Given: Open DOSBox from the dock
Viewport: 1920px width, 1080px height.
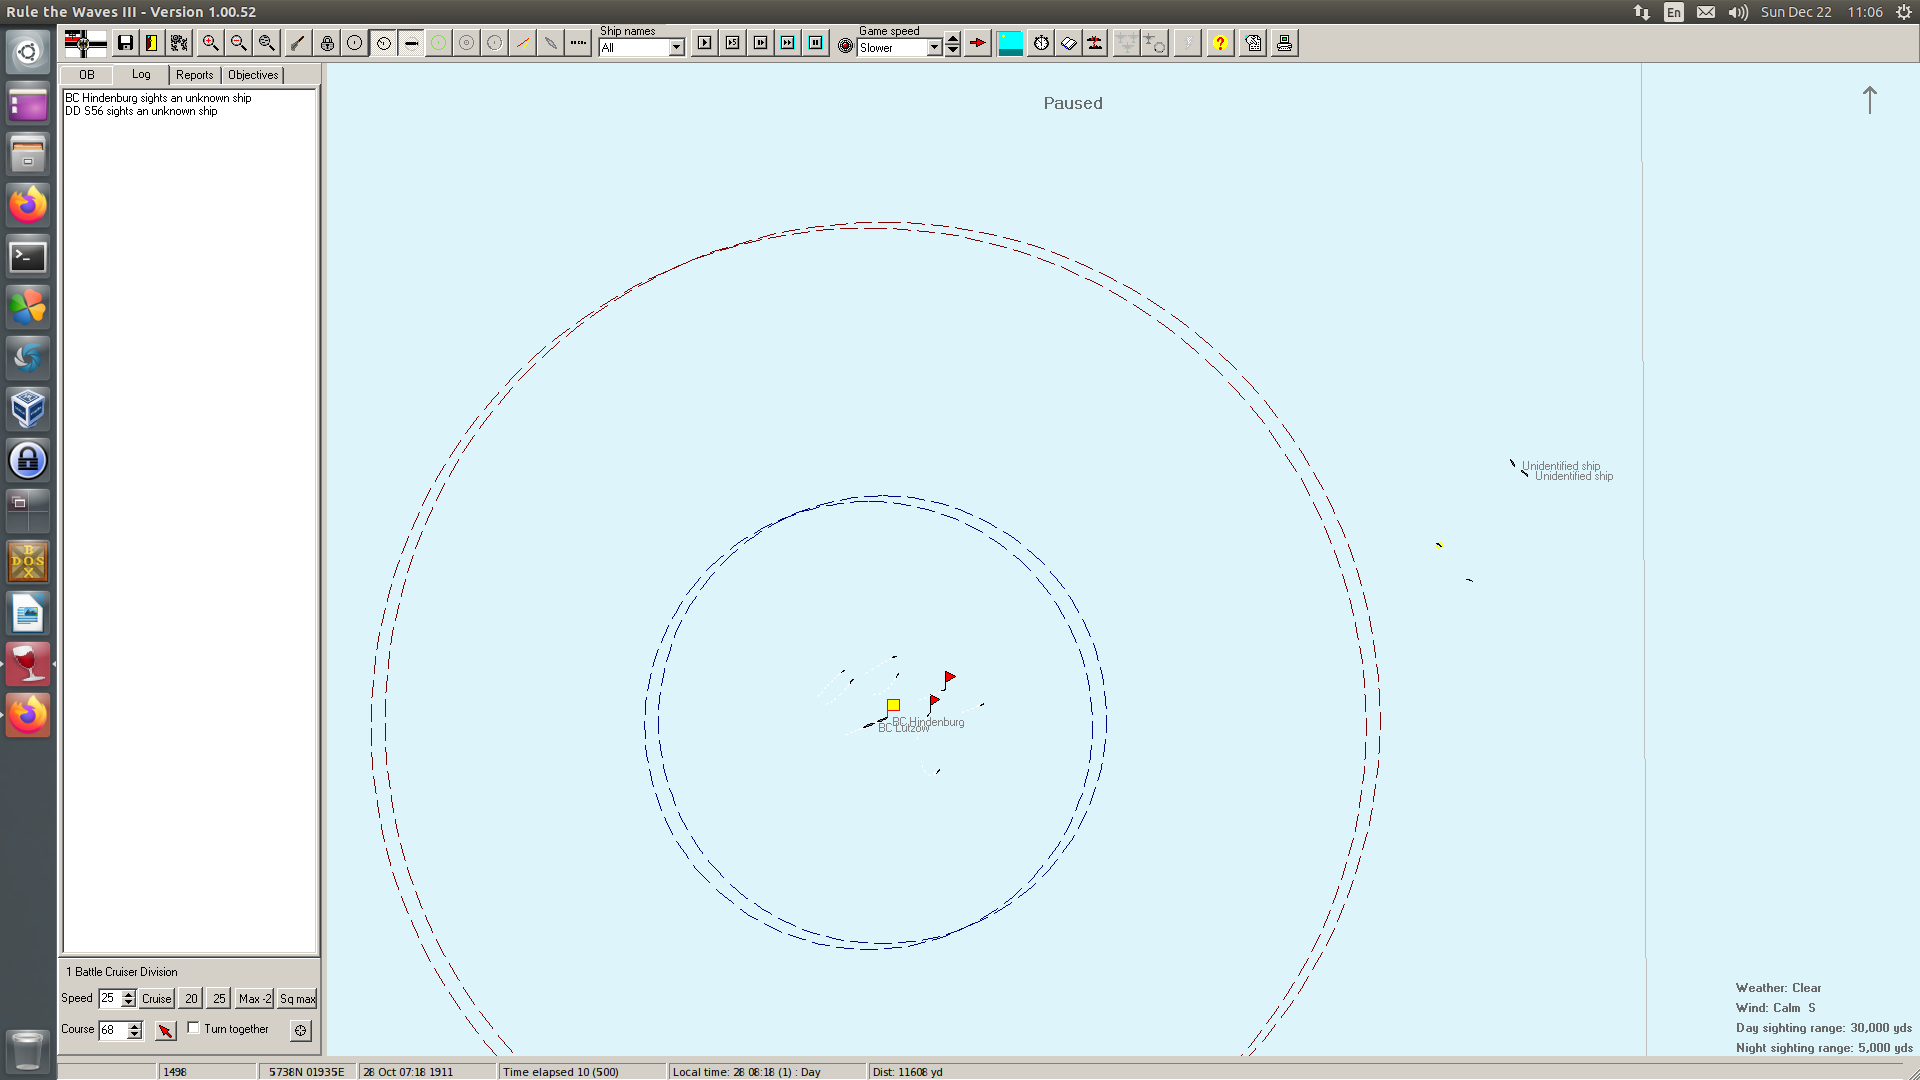Looking at the screenshot, I should click(x=28, y=562).
